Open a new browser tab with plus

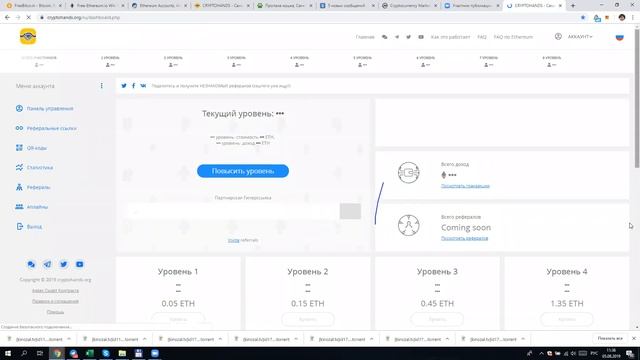tap(573, 6)
